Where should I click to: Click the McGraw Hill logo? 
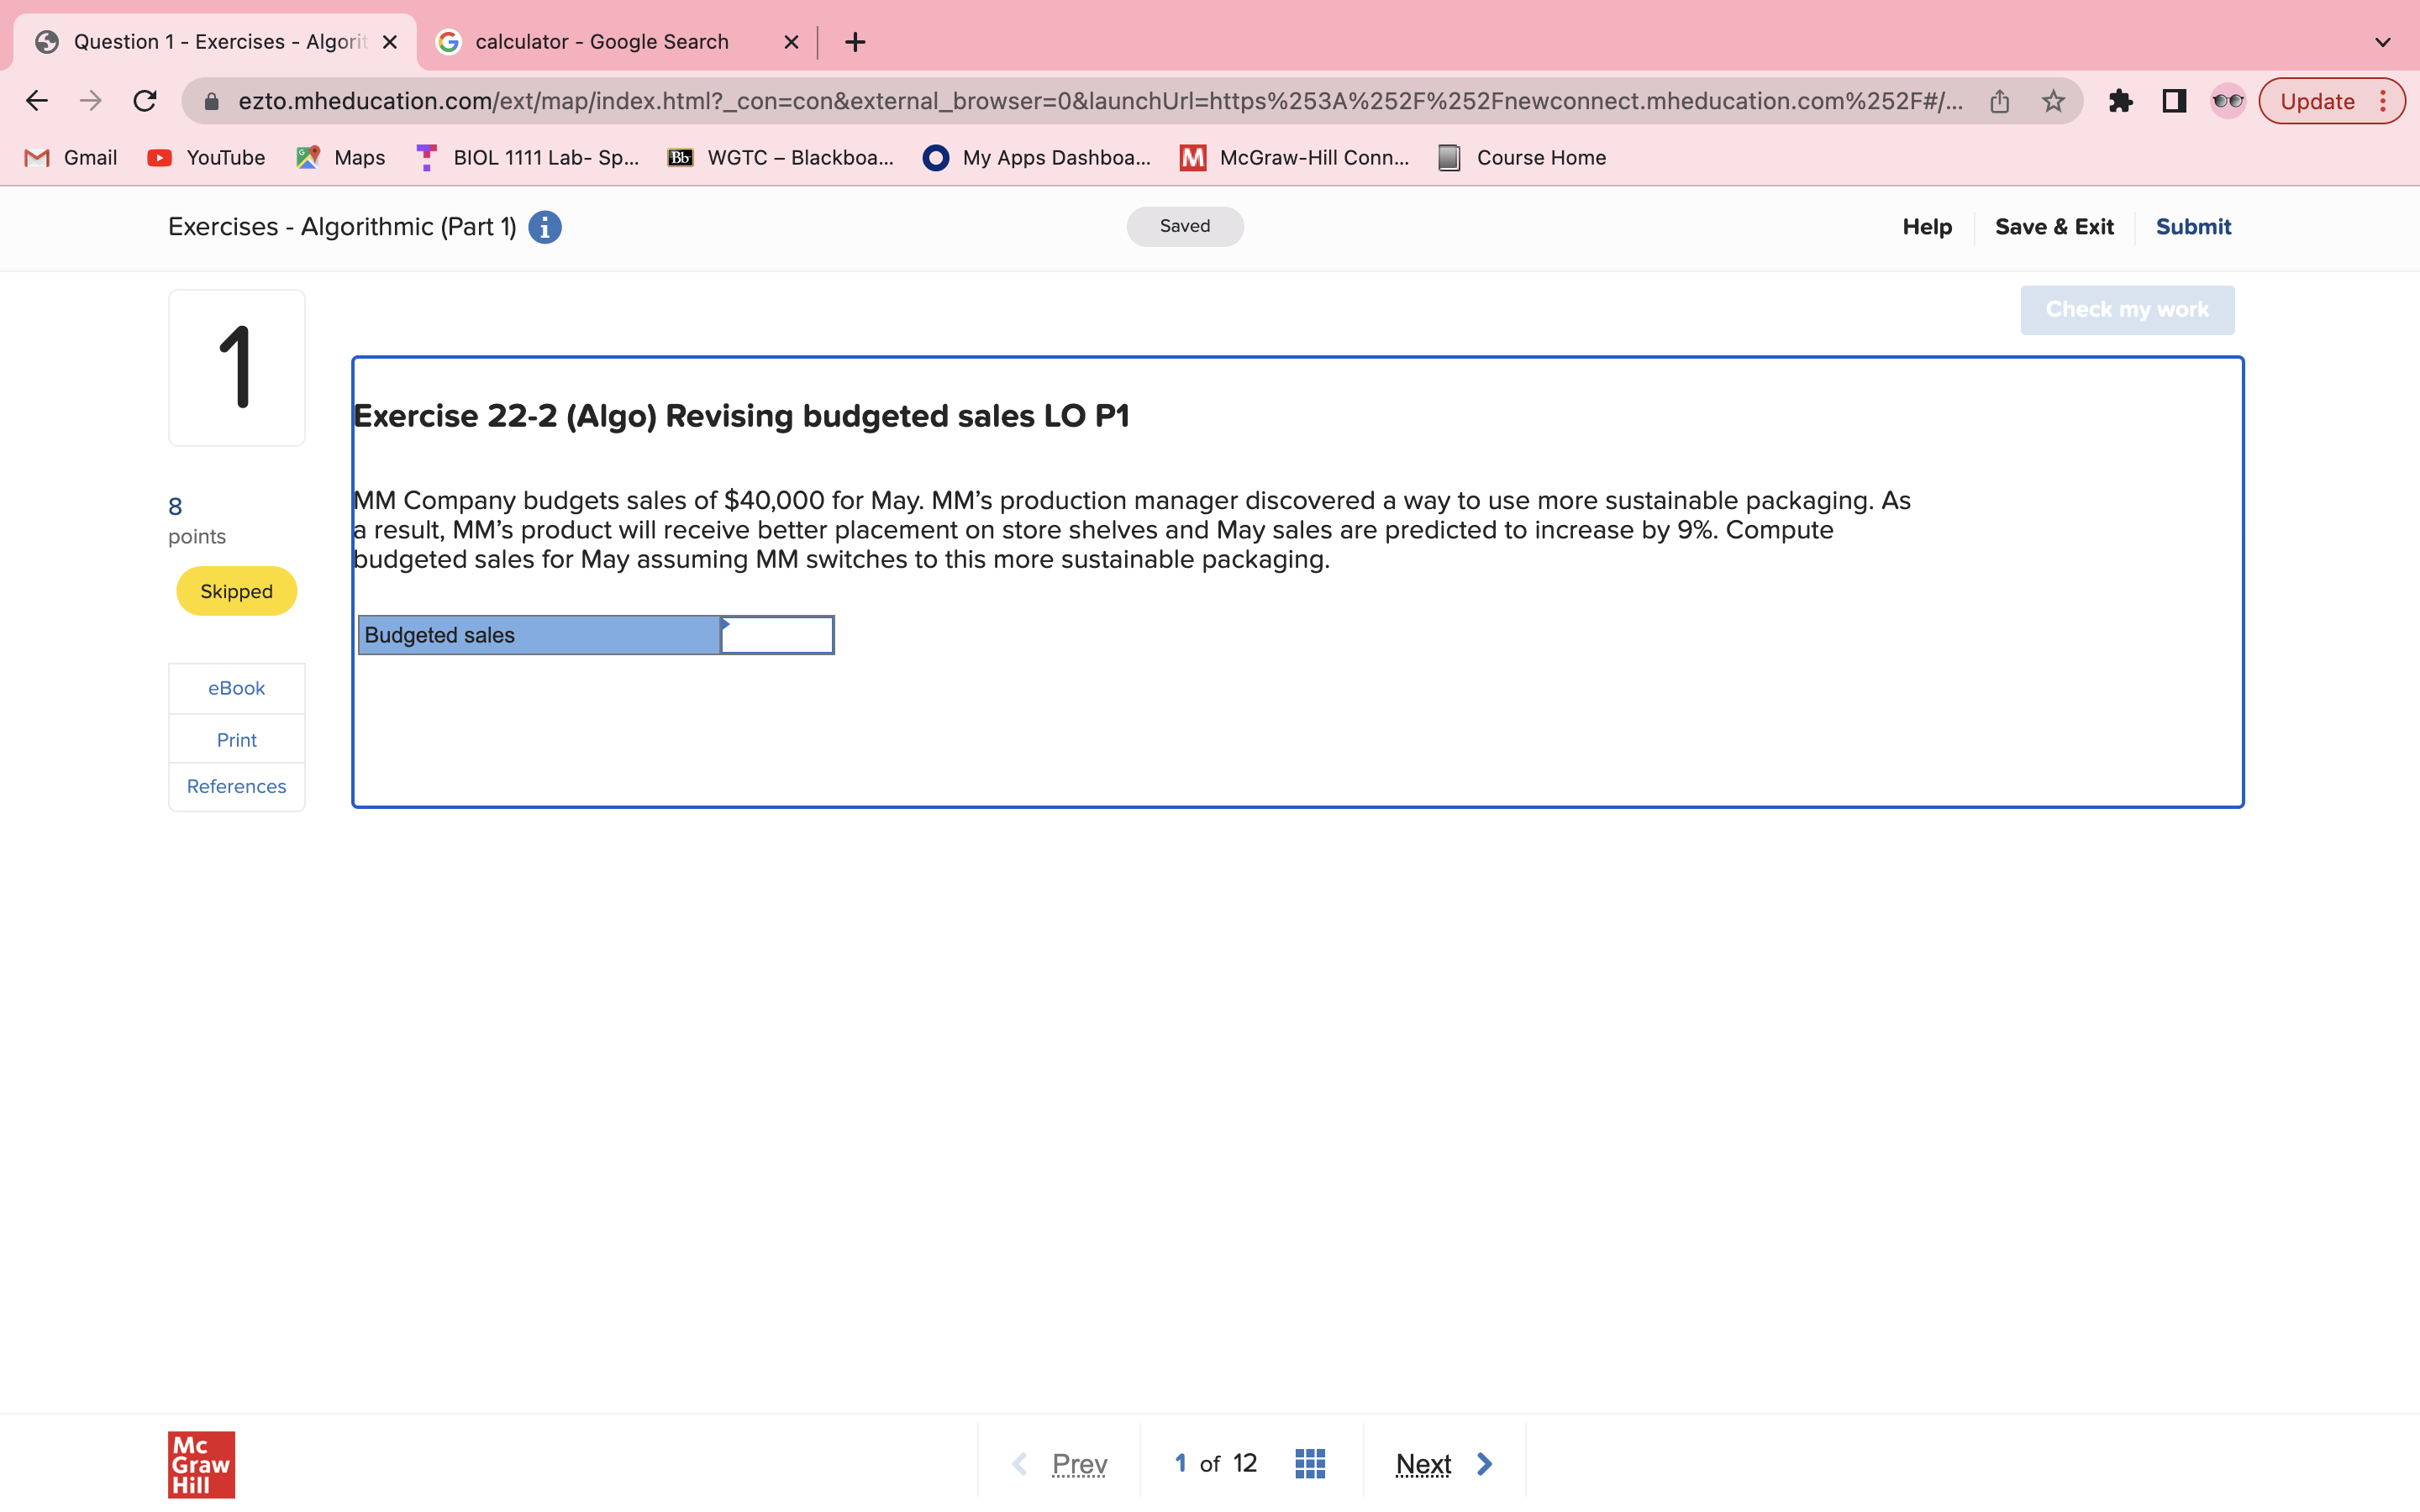(200, 1466)
